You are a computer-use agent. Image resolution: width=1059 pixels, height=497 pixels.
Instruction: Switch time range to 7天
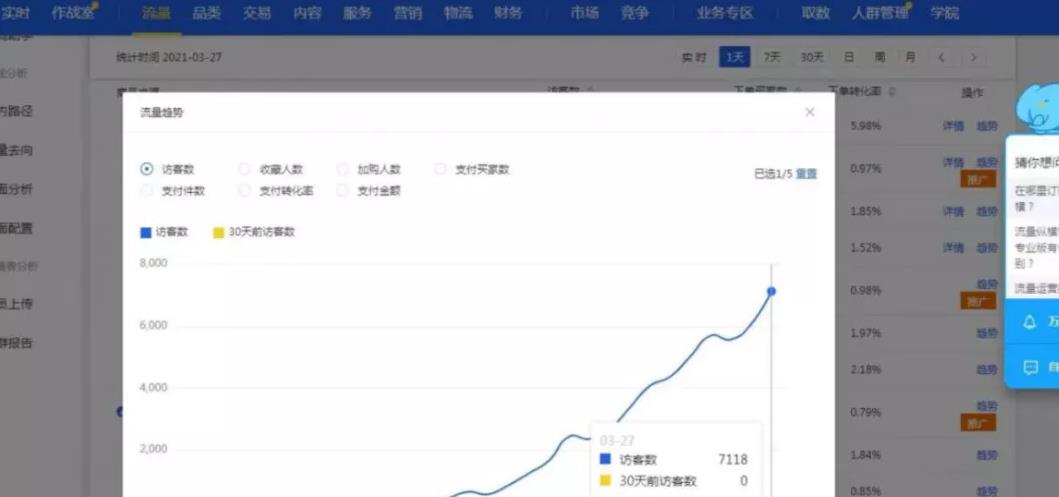pos(771,57)
